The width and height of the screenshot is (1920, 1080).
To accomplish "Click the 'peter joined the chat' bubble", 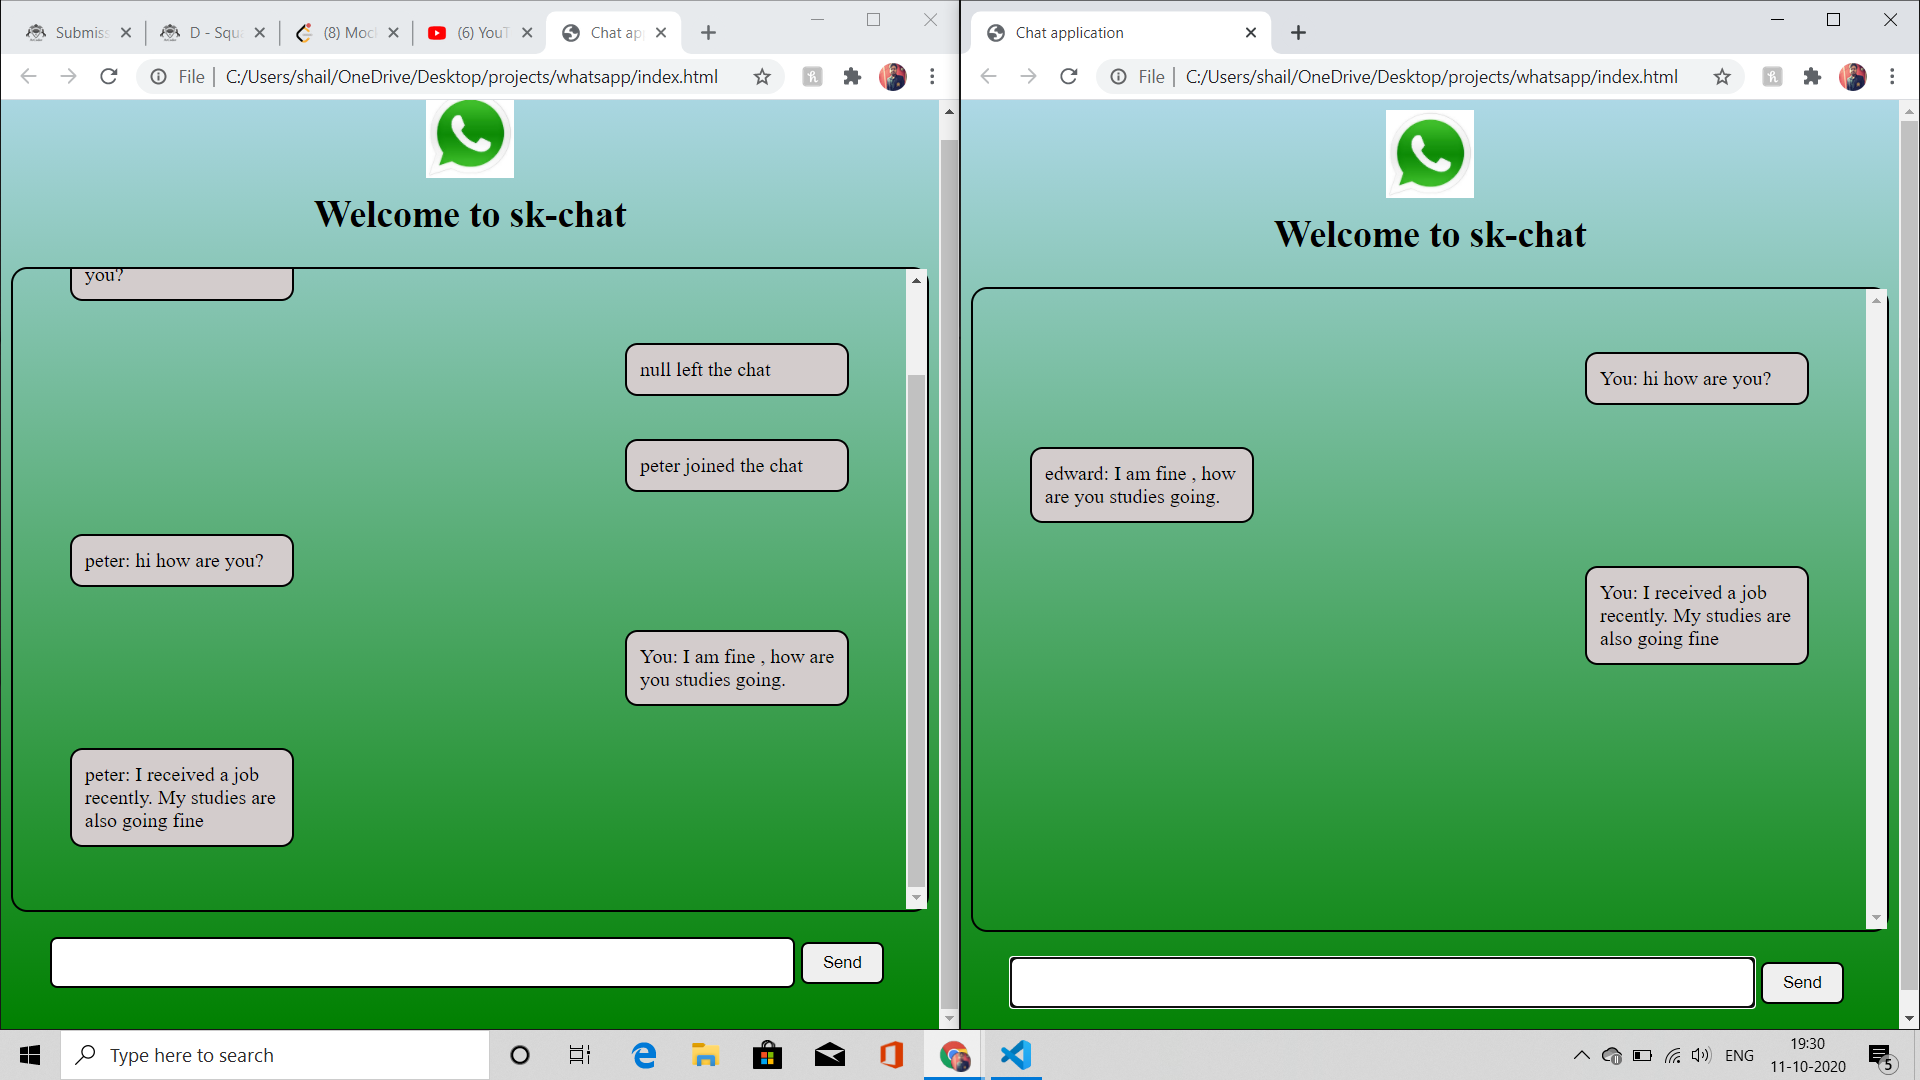I will [736, 465].
